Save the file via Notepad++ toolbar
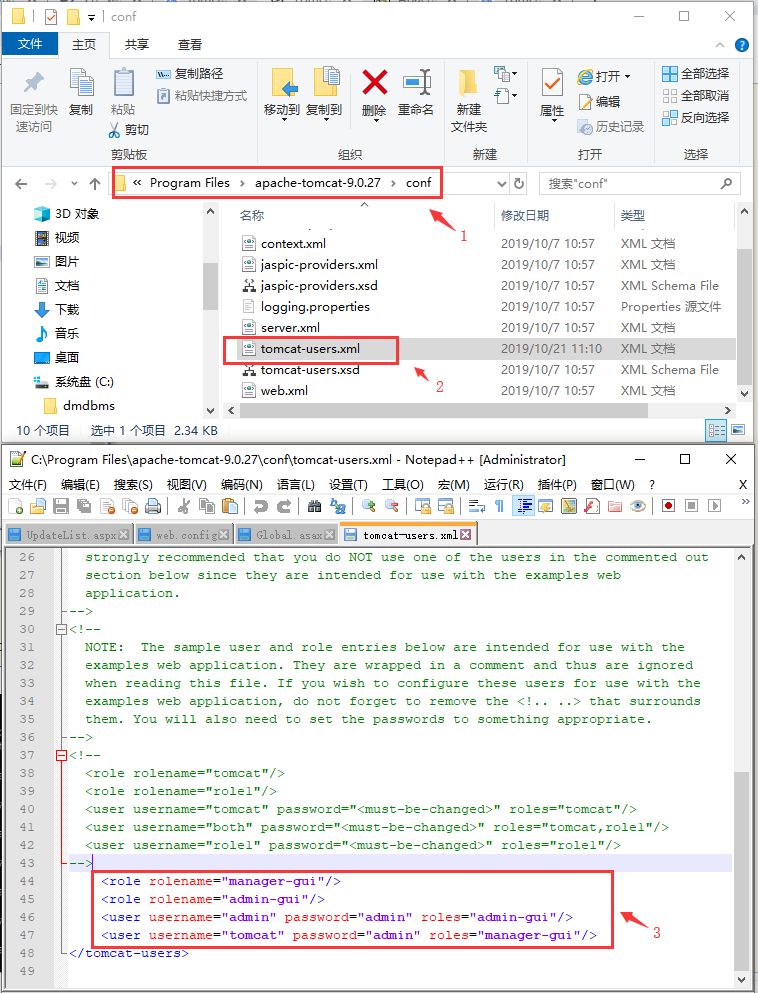Image resolution: width=758 pixels, height=993 pixels. pyautogui.click(x=61, y=505)
